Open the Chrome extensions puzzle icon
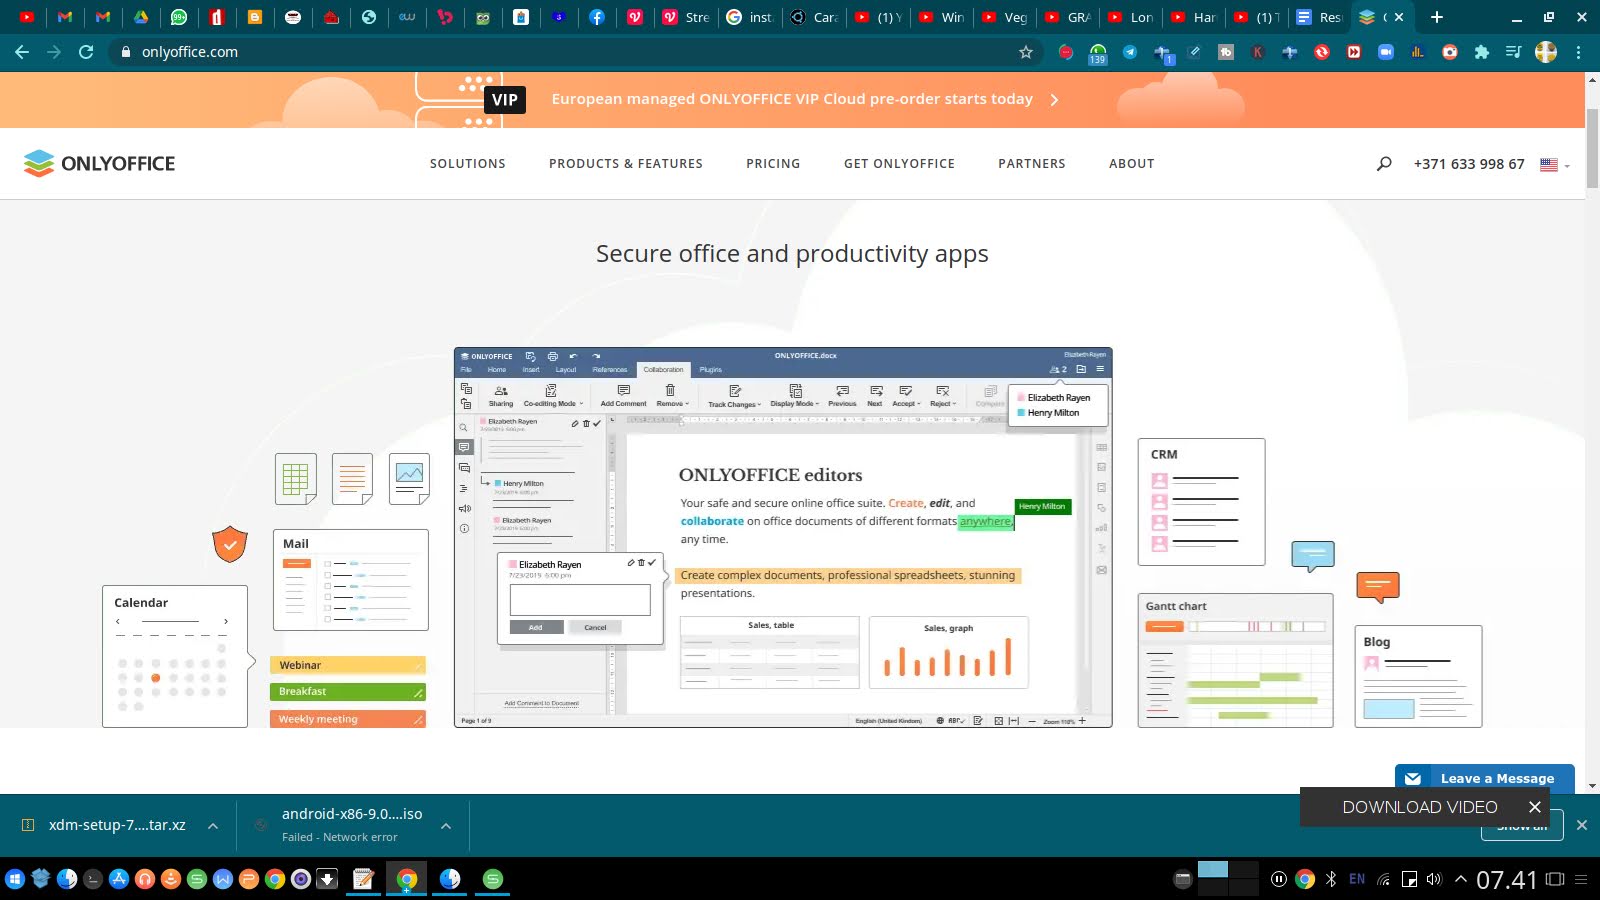Screen dimensions: 1600x900 point(1482,52)
